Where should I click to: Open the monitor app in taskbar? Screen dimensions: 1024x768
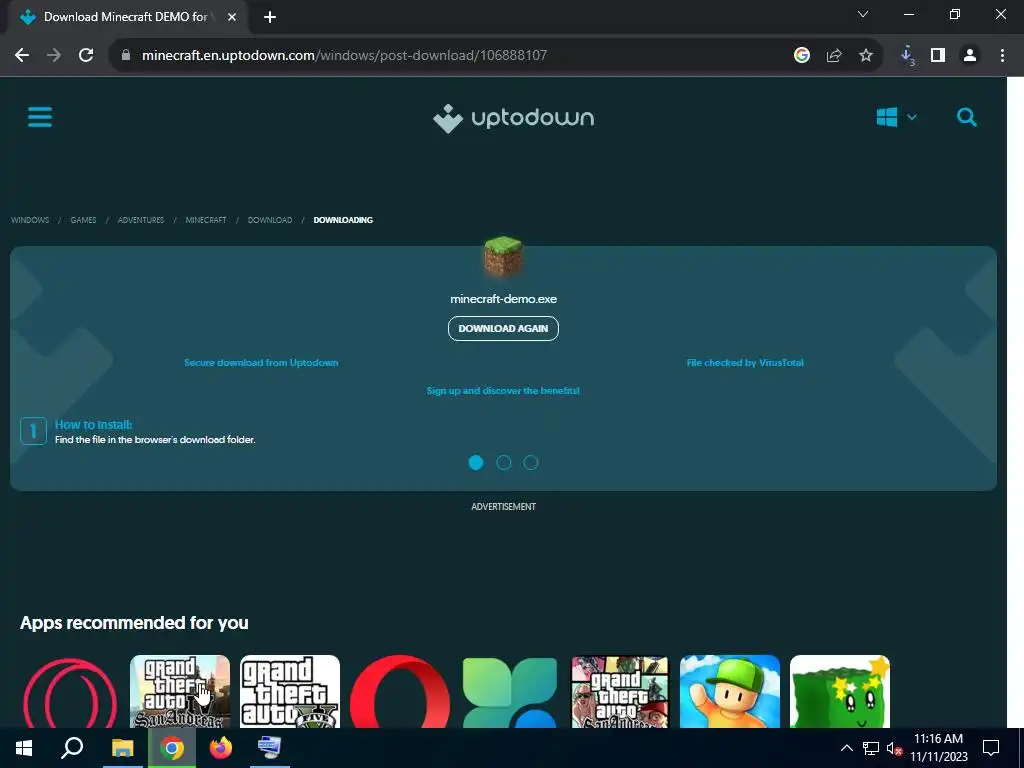(x=269, y=748)
